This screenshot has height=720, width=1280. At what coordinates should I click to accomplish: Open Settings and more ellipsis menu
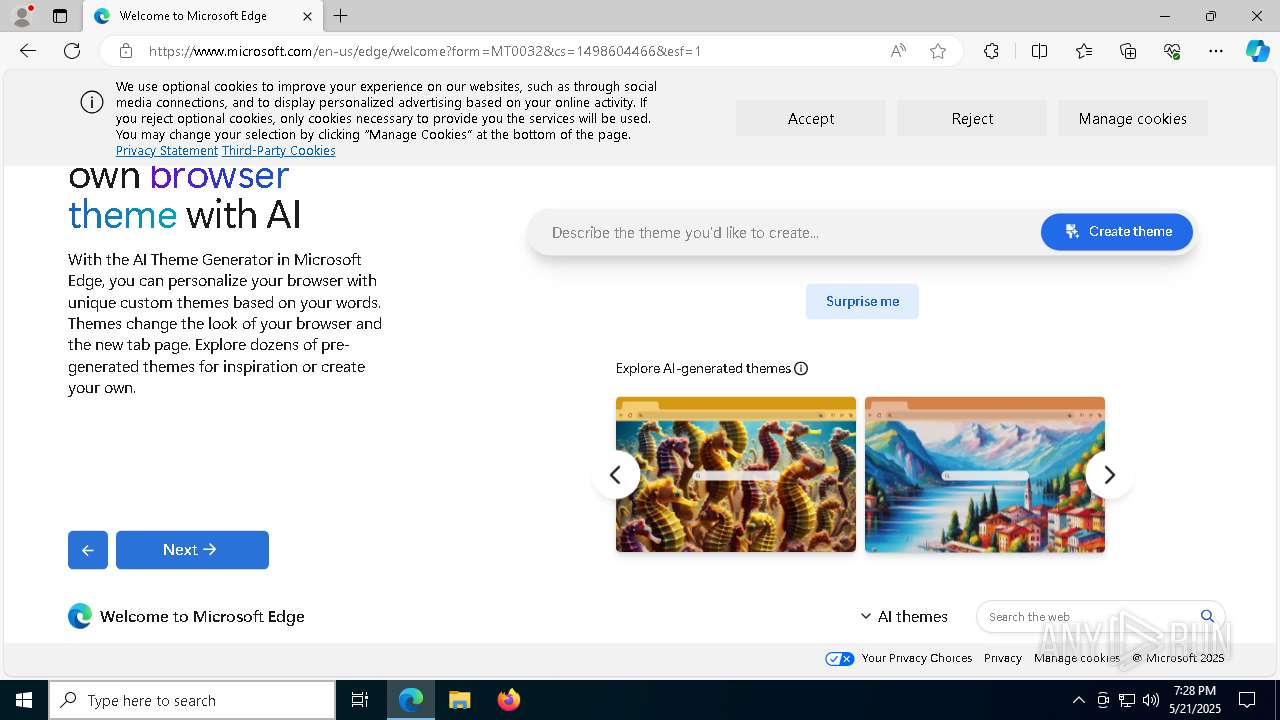1216,51
